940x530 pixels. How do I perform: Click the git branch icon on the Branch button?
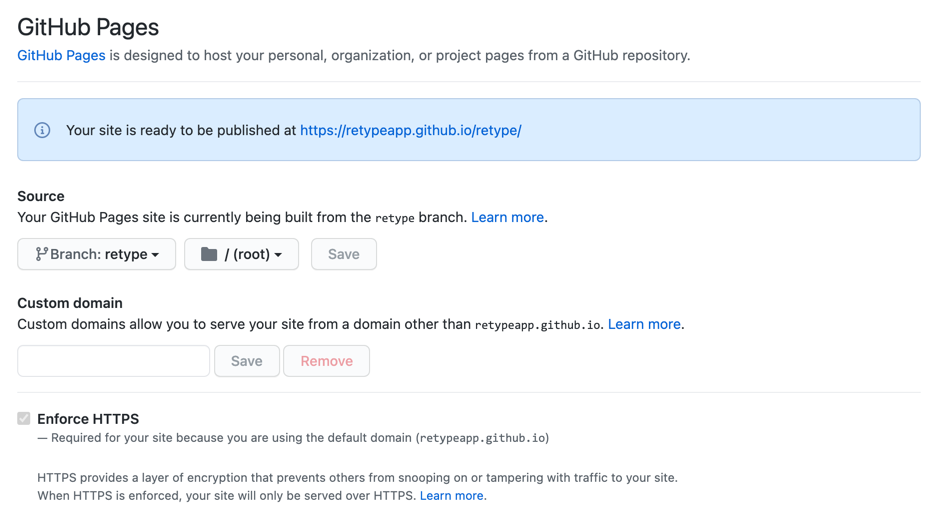(41, 254)
